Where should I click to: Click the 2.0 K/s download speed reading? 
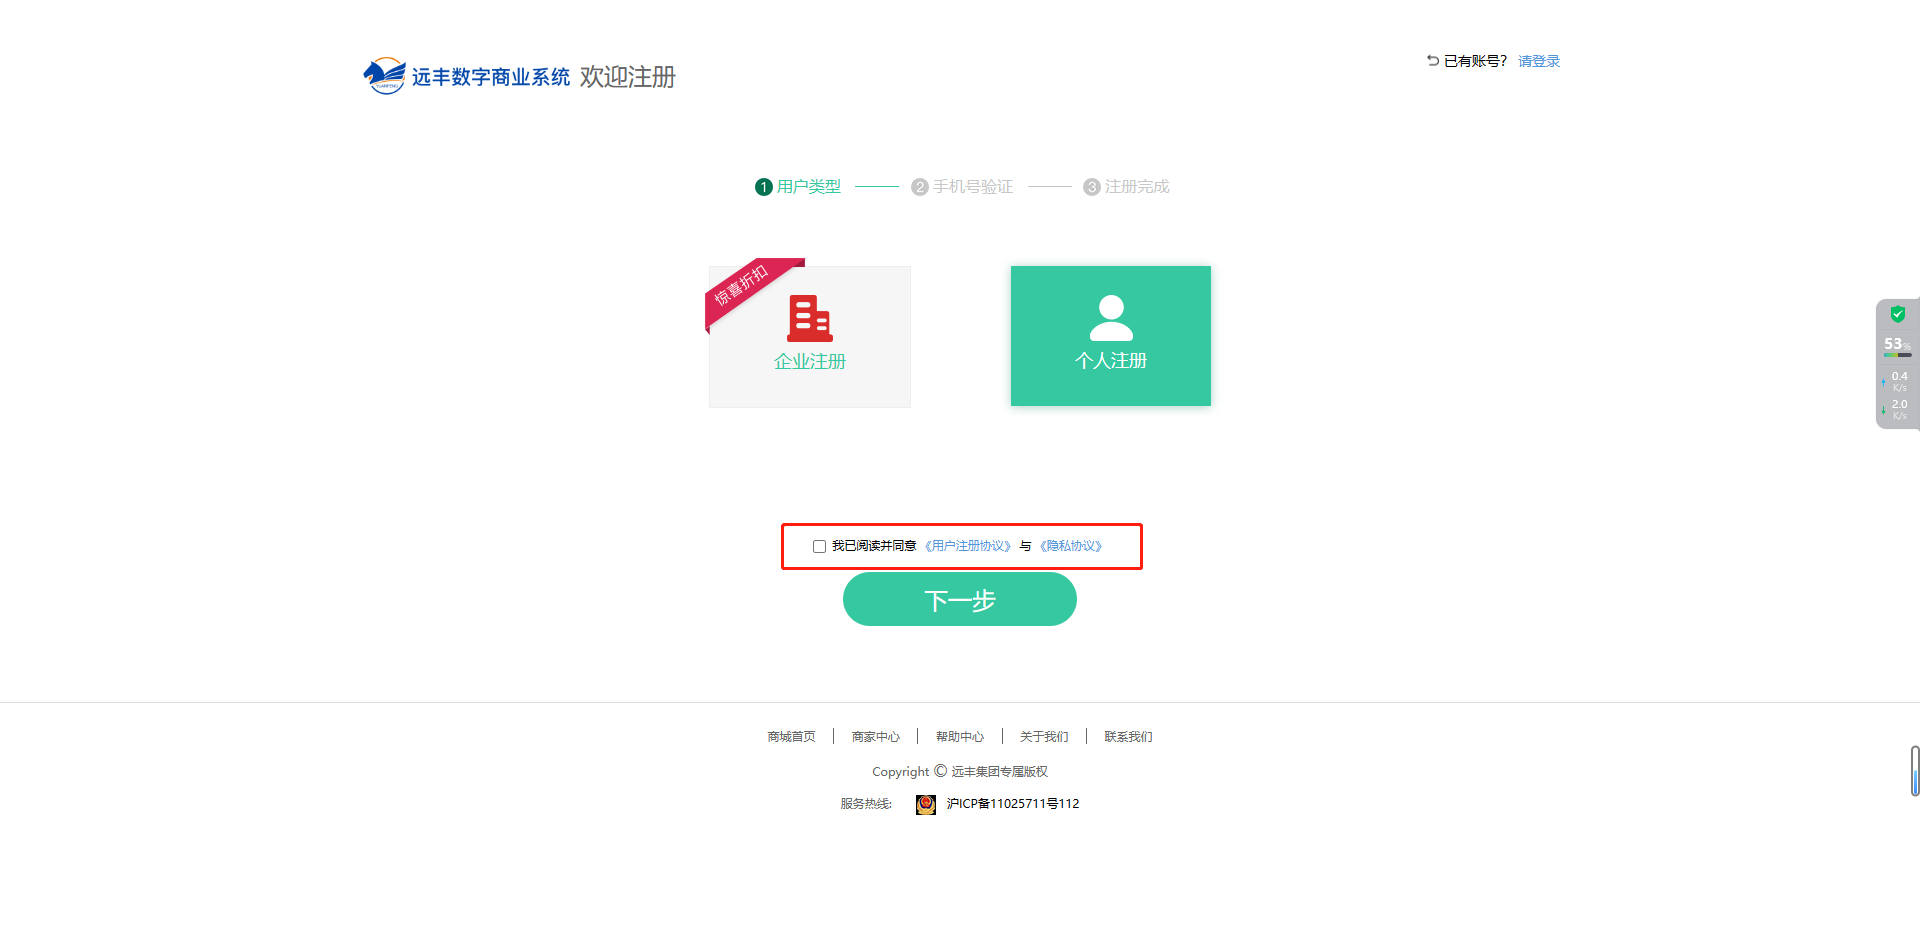click(x=1899, y=409)
